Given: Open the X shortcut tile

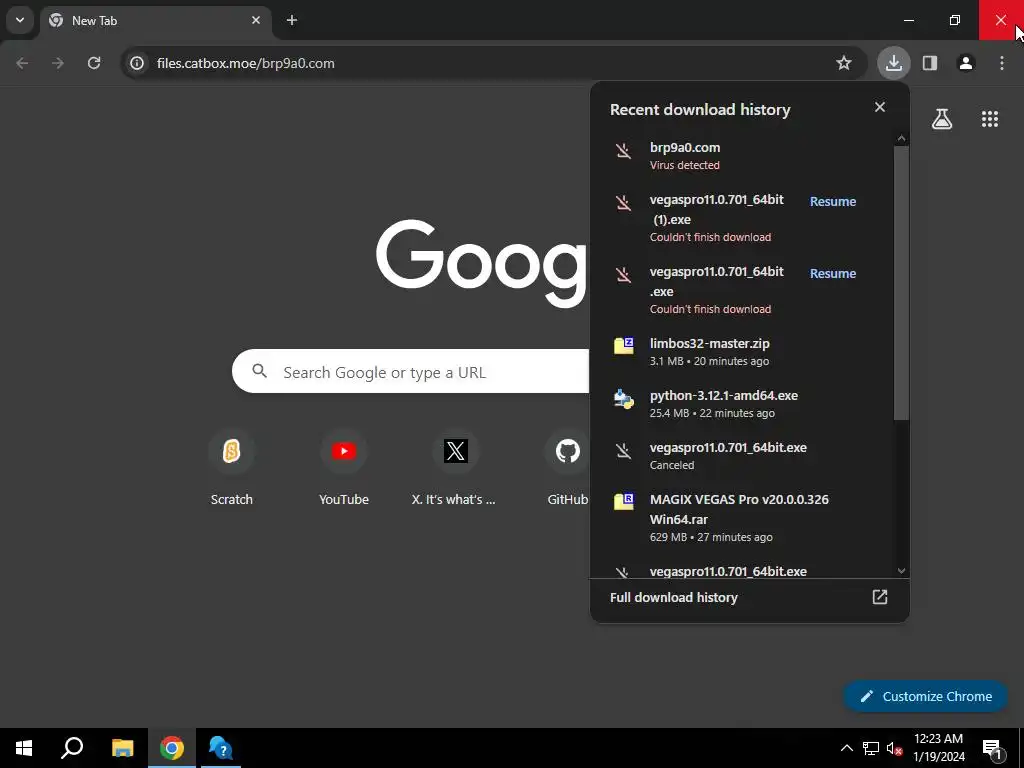Looking at the screenshot, I should 455,468.
